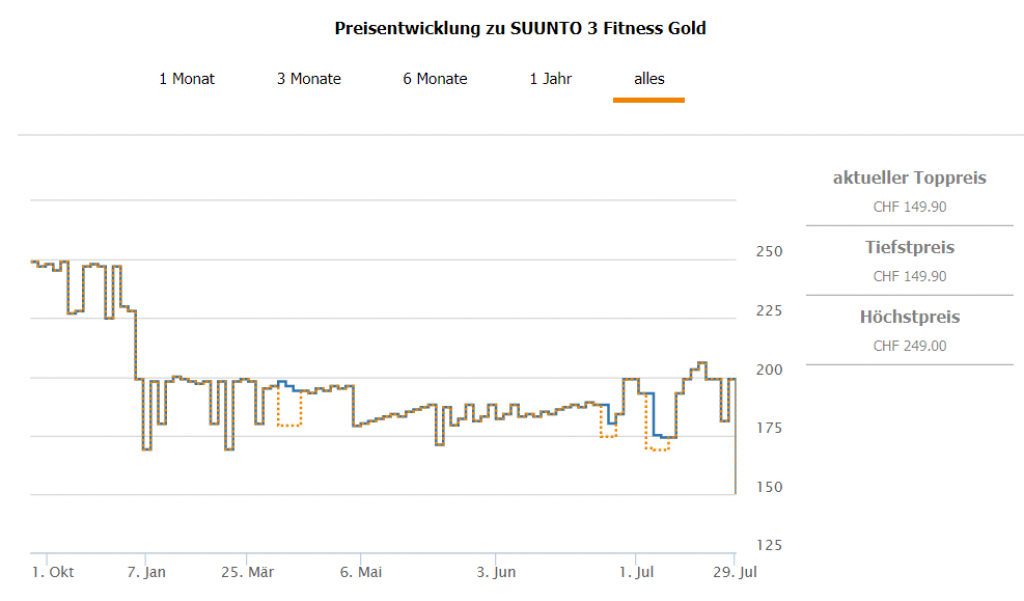Image resolution: width=1024 pixels, height=601 pixels.
Task: Open the "1 Jahr" range tab
Action: coord(551,79)
